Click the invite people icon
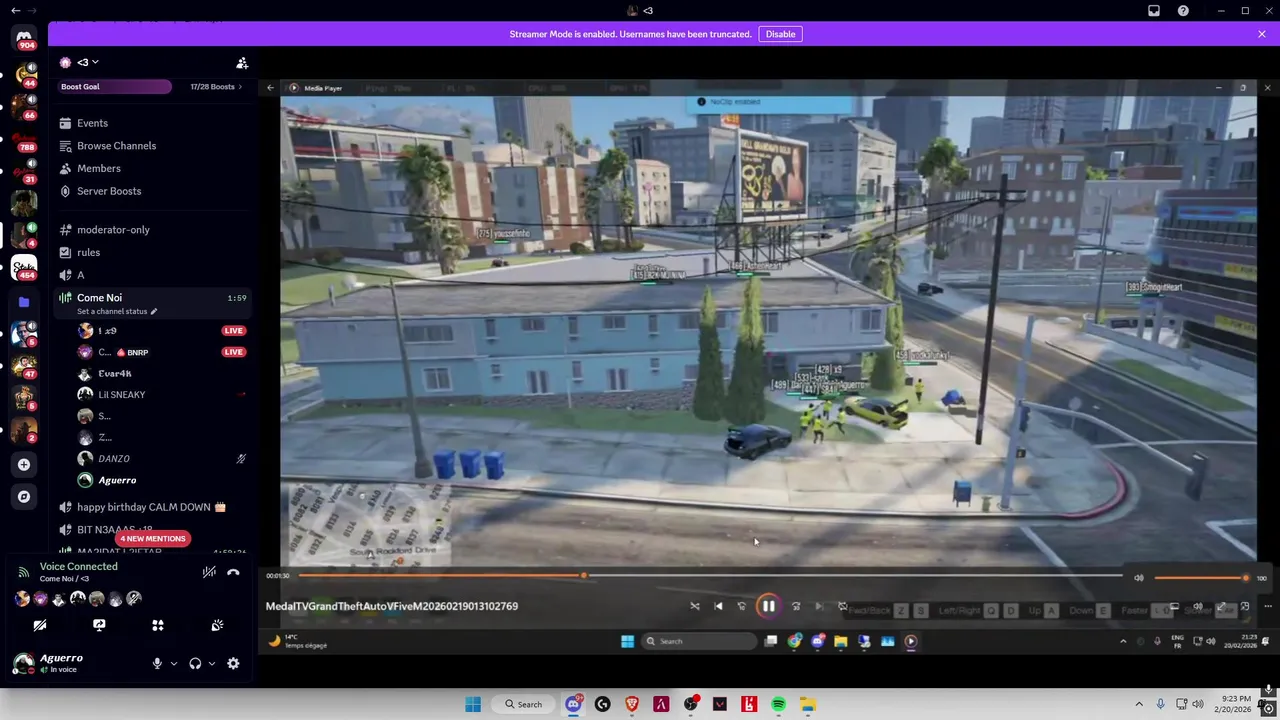1280x720 pixels. coord(242,63)
